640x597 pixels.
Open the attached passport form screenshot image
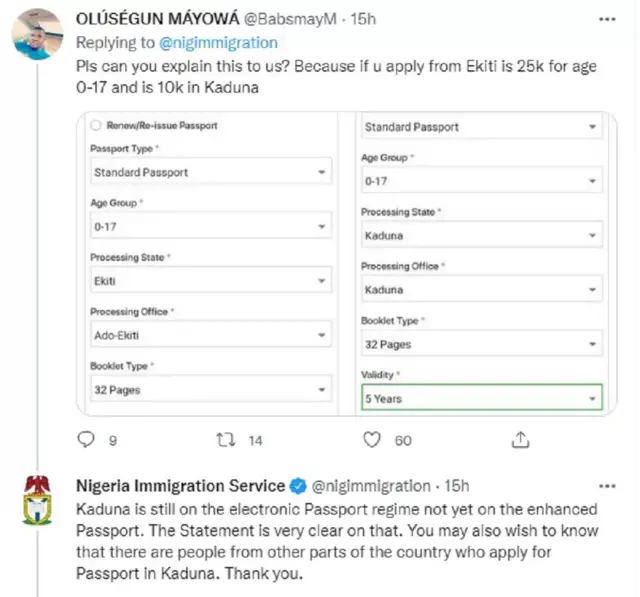tap(347, 263)
